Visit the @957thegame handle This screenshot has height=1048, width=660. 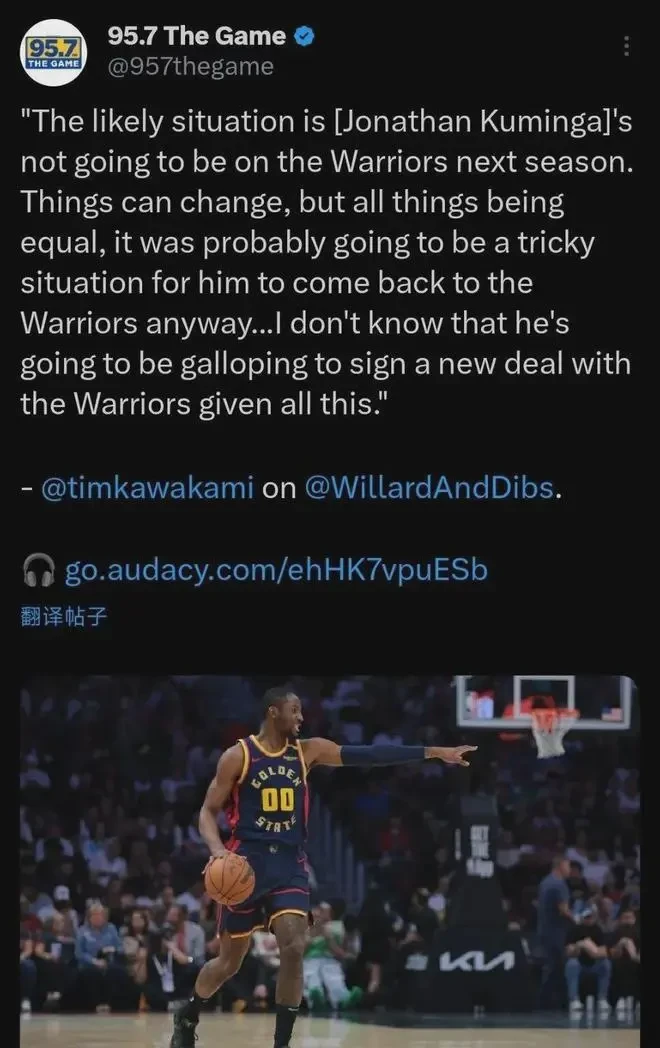click(191, 67)
